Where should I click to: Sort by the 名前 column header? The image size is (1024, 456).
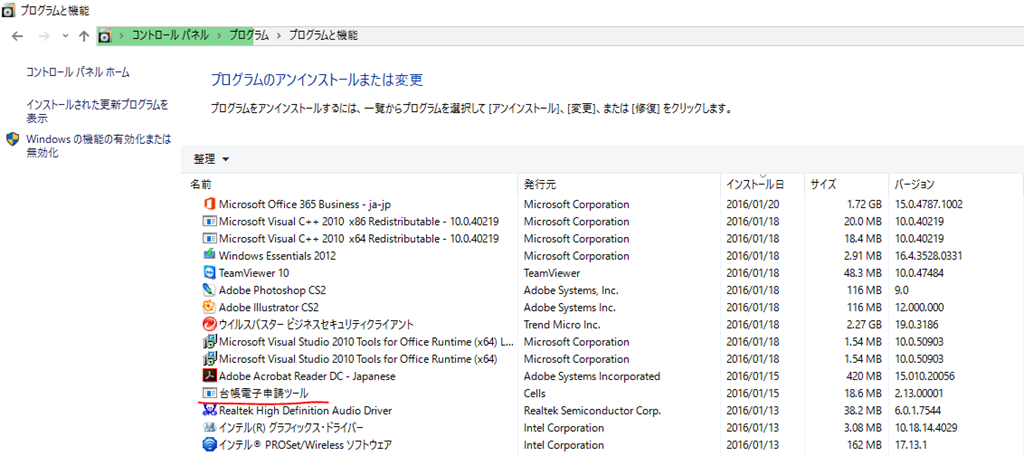point(200,184)
